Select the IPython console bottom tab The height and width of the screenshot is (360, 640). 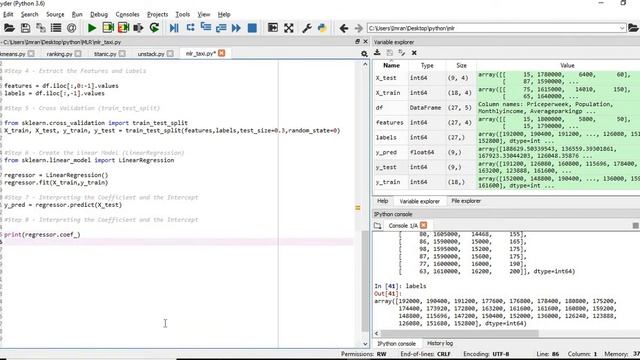[396, 344]
